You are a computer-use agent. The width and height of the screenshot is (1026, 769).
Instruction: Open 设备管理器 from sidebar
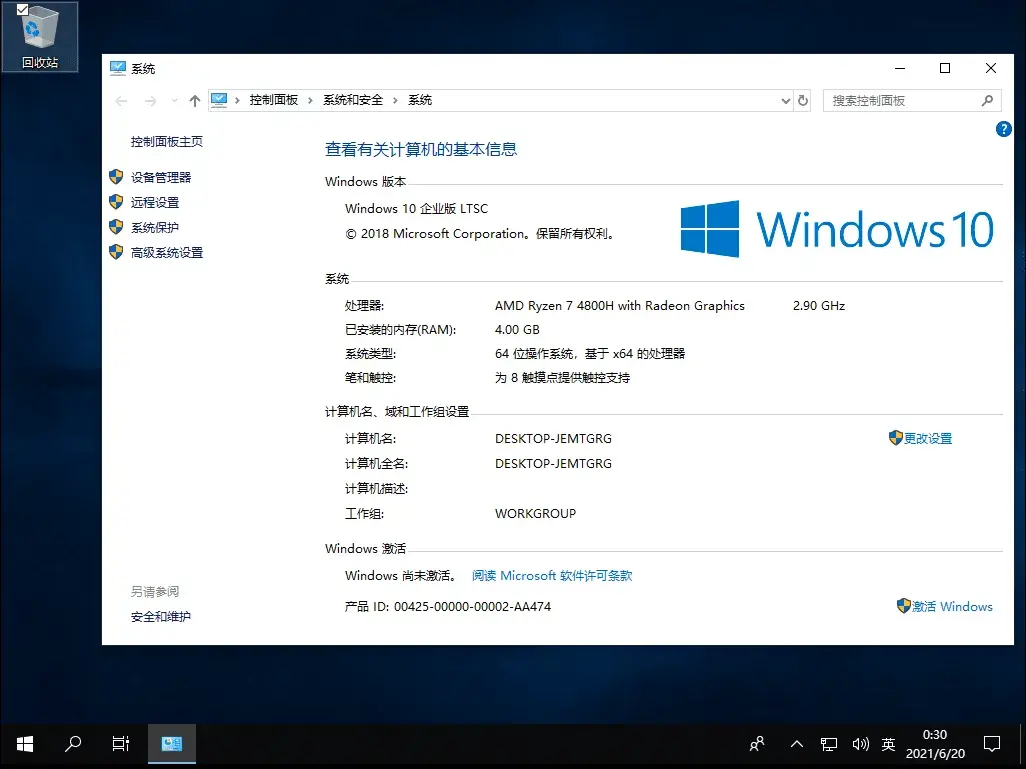point(161,177)
